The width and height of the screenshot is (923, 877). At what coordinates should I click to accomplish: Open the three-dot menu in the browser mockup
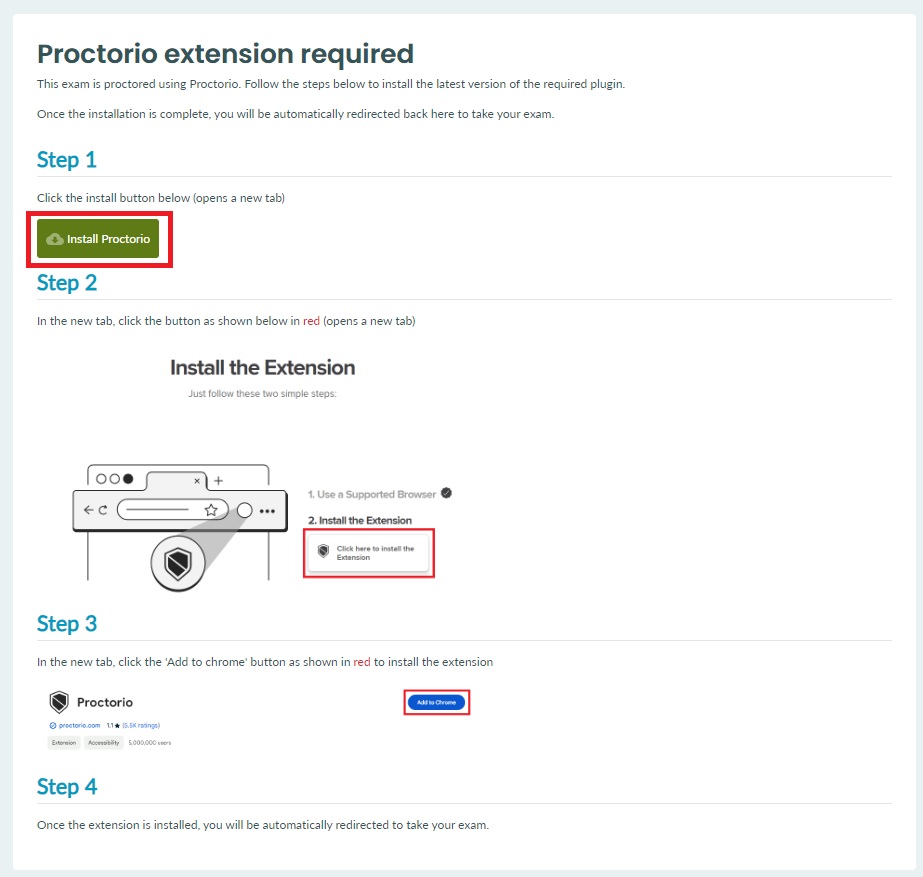point(267,510)
